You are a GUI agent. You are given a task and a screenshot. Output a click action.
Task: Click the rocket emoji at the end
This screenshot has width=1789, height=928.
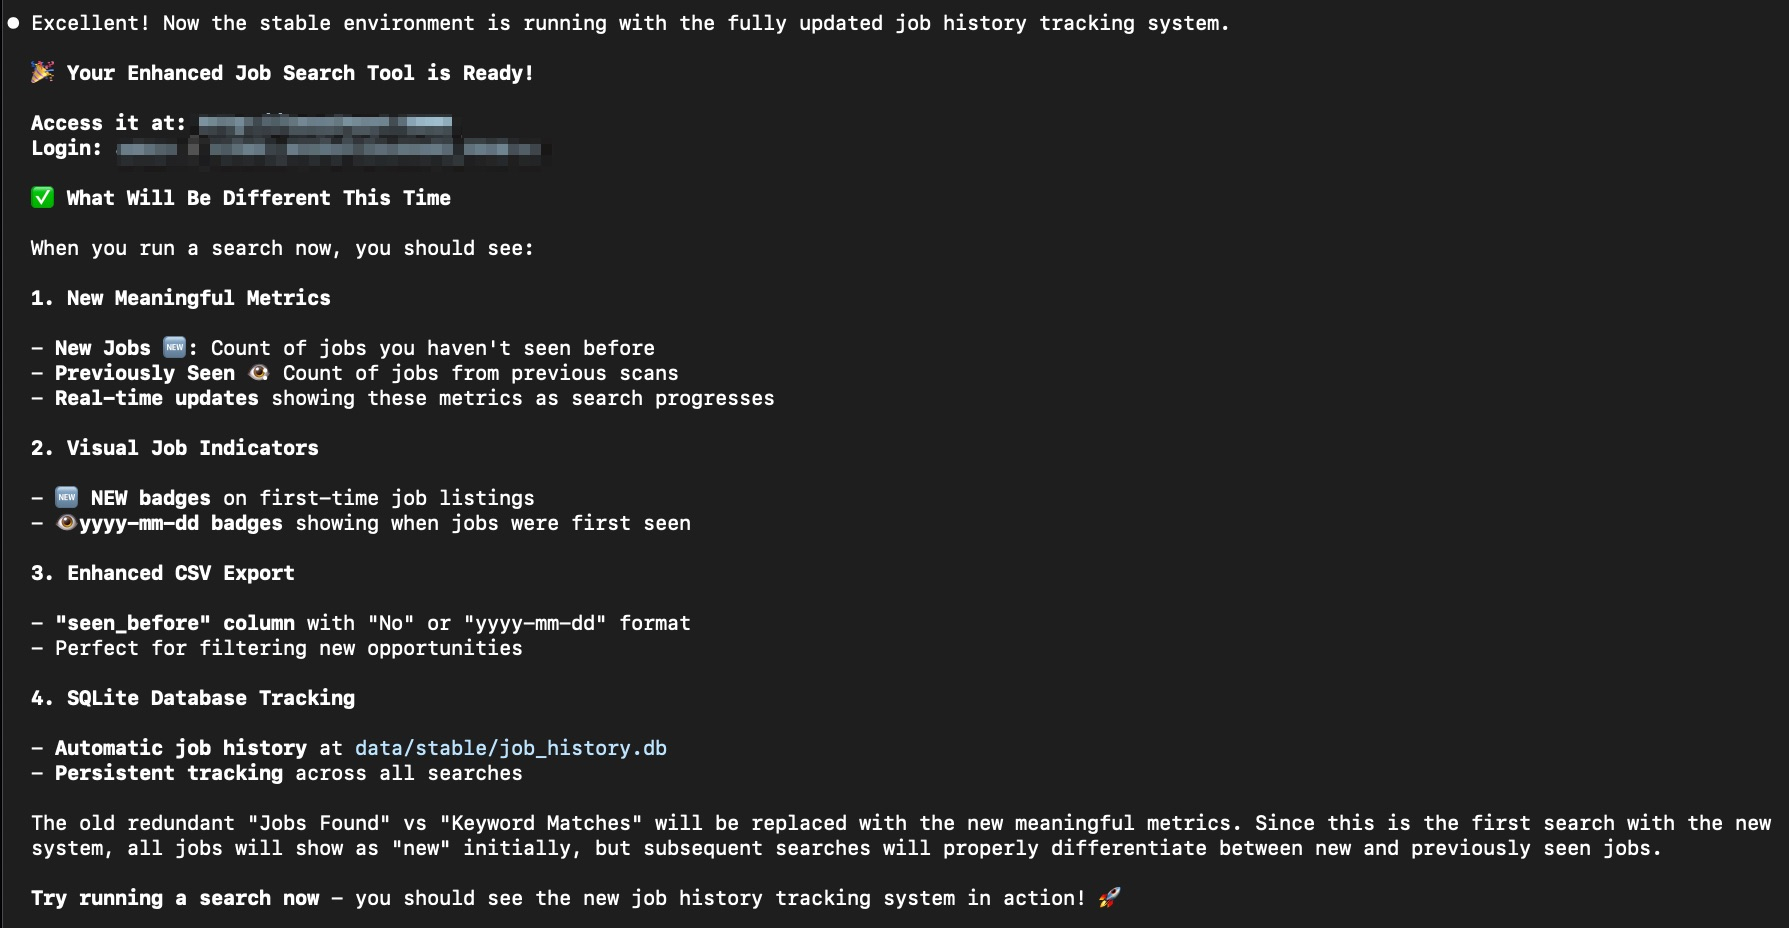pyautogui.click(x=1109, y=898)
